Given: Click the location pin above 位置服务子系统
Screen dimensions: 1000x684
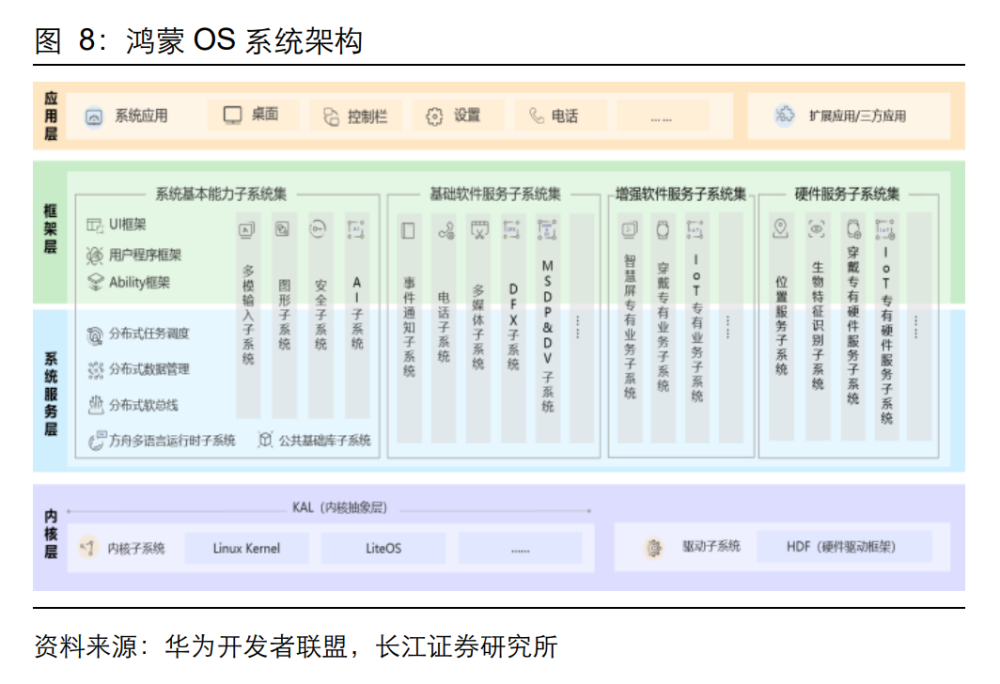Looking at the screenshot, I should coord(781,228).
